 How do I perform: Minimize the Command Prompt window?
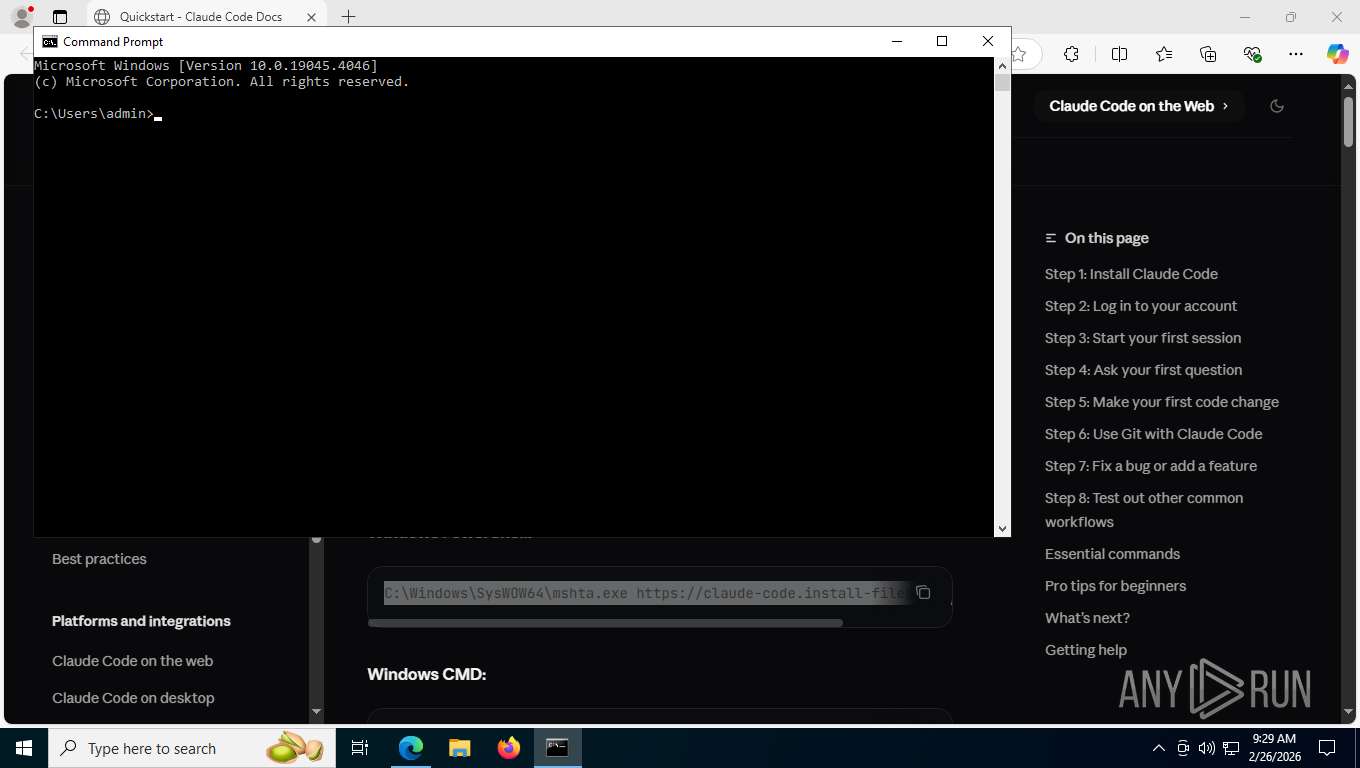coord(896,41)
